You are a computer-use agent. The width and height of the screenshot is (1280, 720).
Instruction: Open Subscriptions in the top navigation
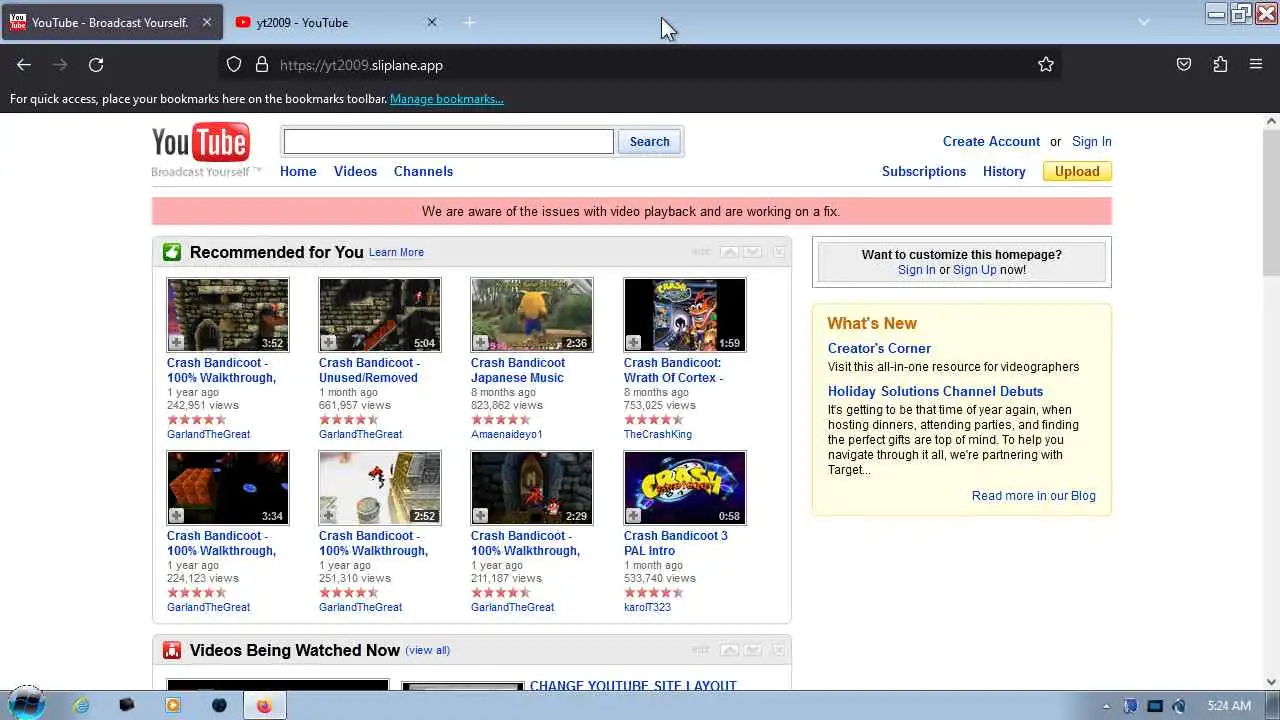924,171
